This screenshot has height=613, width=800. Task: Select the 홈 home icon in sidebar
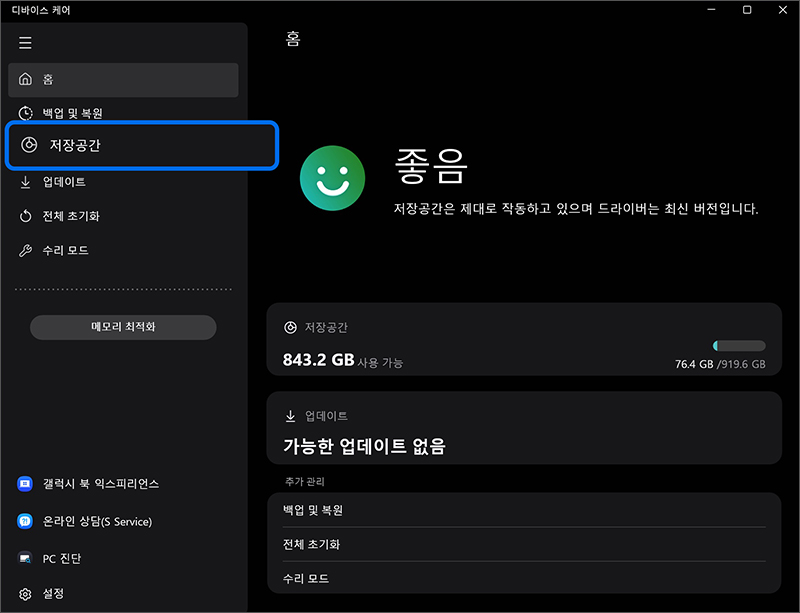(25, 79)
